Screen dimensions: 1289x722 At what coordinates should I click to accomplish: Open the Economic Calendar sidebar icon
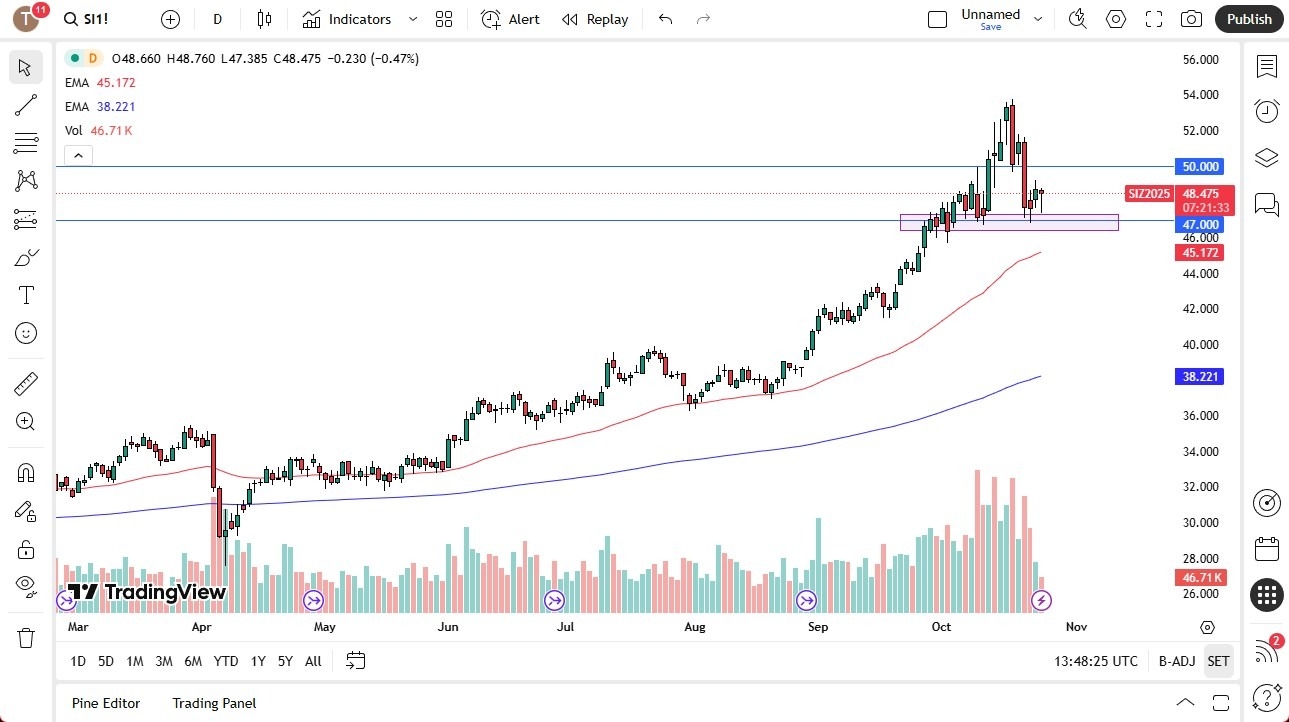[x=1266, y=548]
